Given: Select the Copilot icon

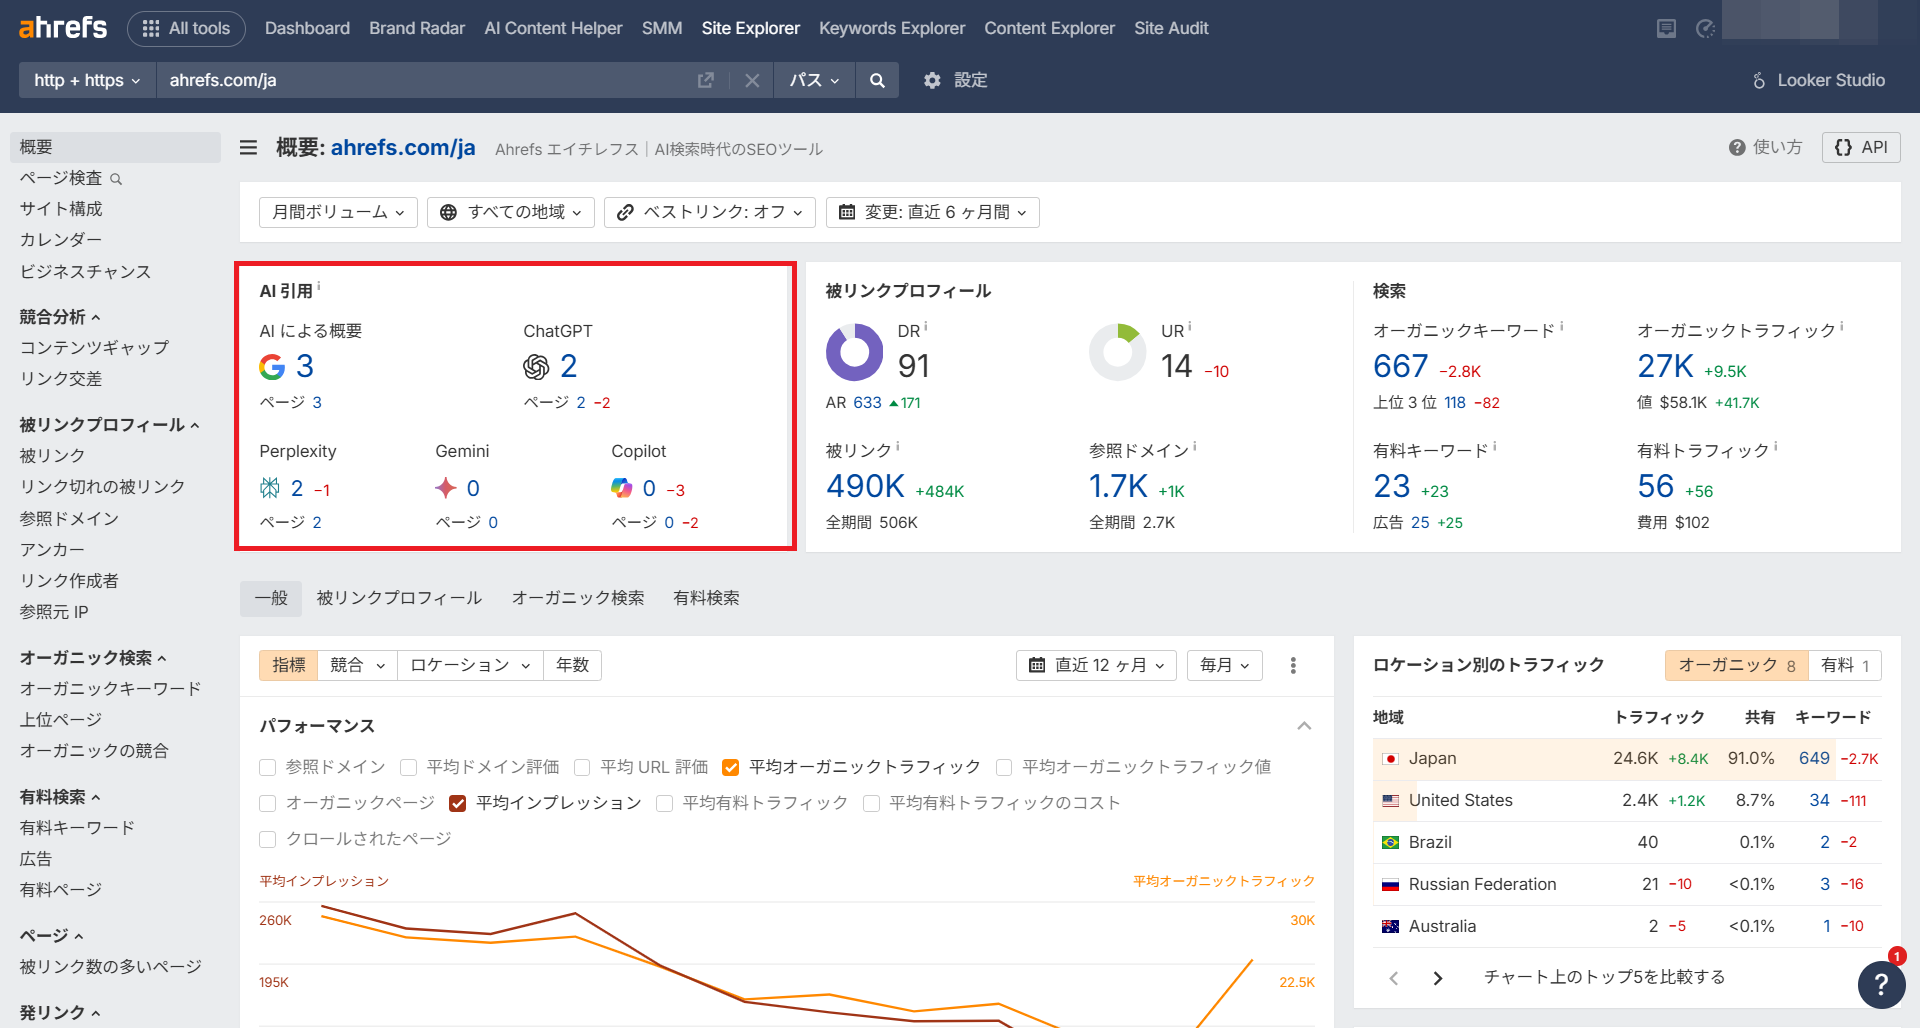Looking at the screenshot, I should click(622, 487).
